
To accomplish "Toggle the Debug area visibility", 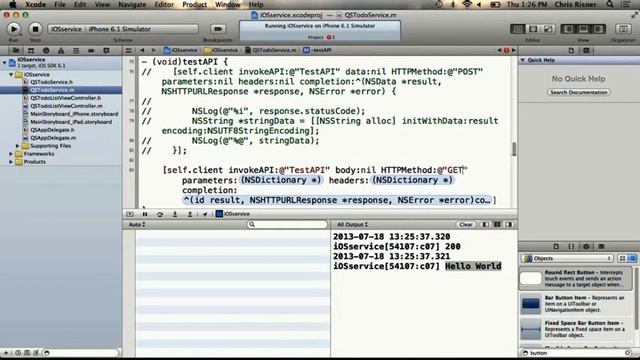I will point(583,29).
